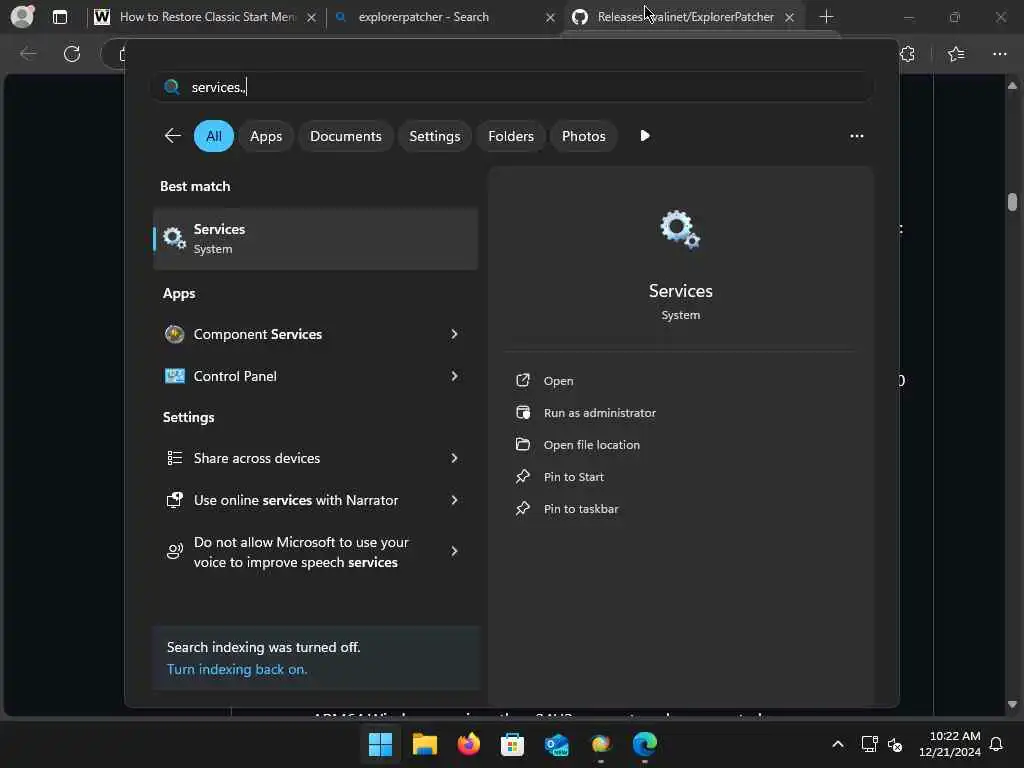Choose Run as administrator

point(600,413)
